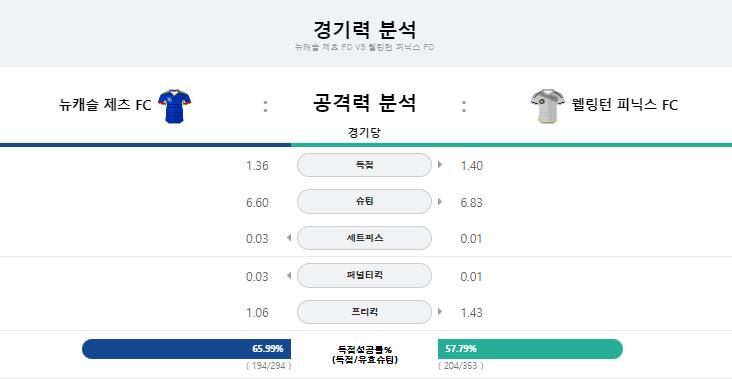Click the right arrow beside 슈팅 pill
This screenshot has width=732, height=379.
tap(440, 202)
